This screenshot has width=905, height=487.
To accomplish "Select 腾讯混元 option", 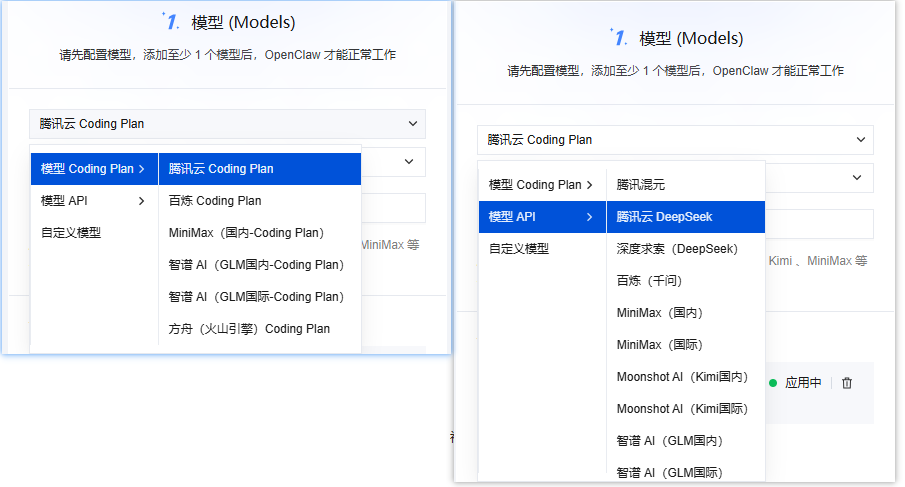I will tap(686, 185).
